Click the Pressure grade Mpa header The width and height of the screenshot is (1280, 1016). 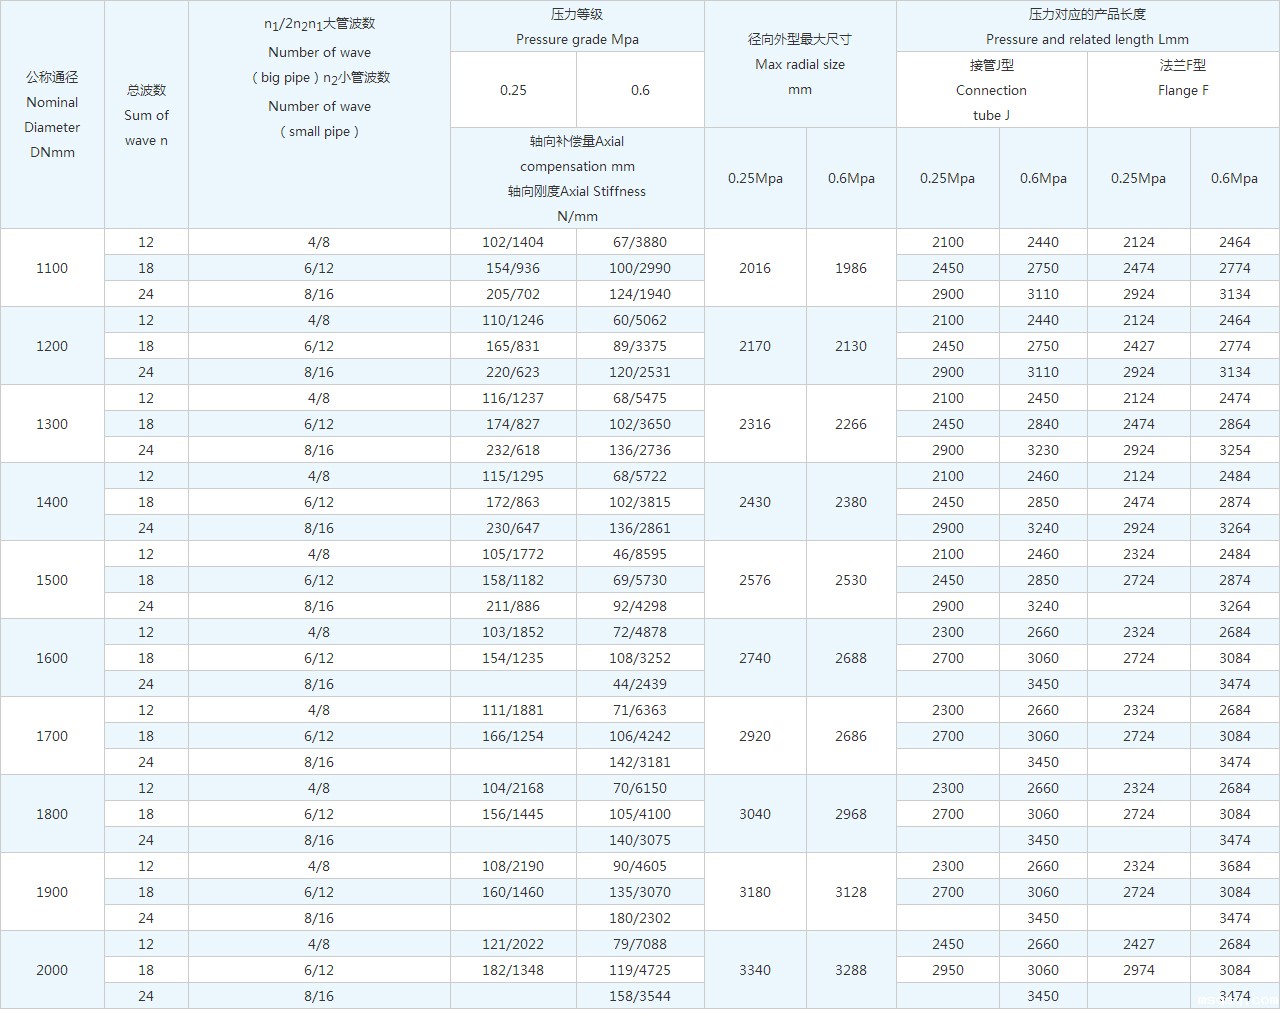(x=577, y=27)
